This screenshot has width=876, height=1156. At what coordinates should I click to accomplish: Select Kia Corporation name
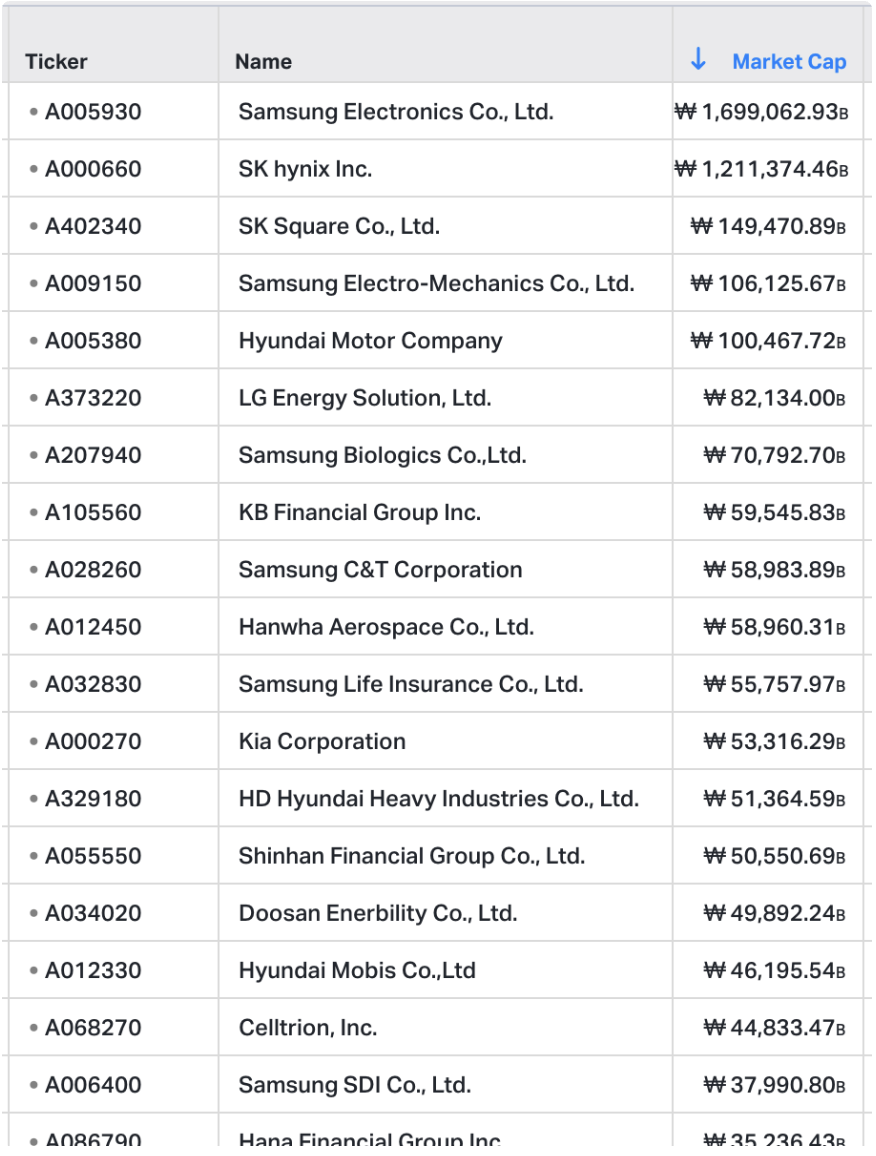(x=322, y=741)
